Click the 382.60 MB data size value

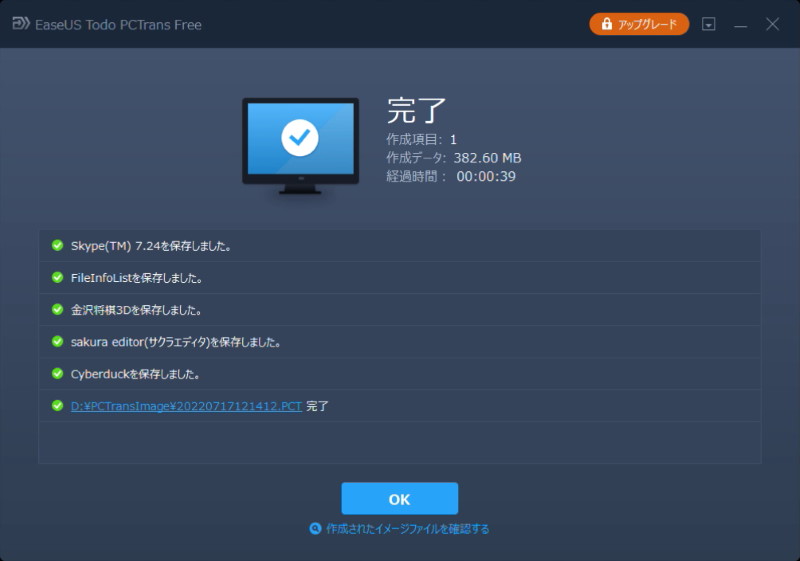coord(487,158)
